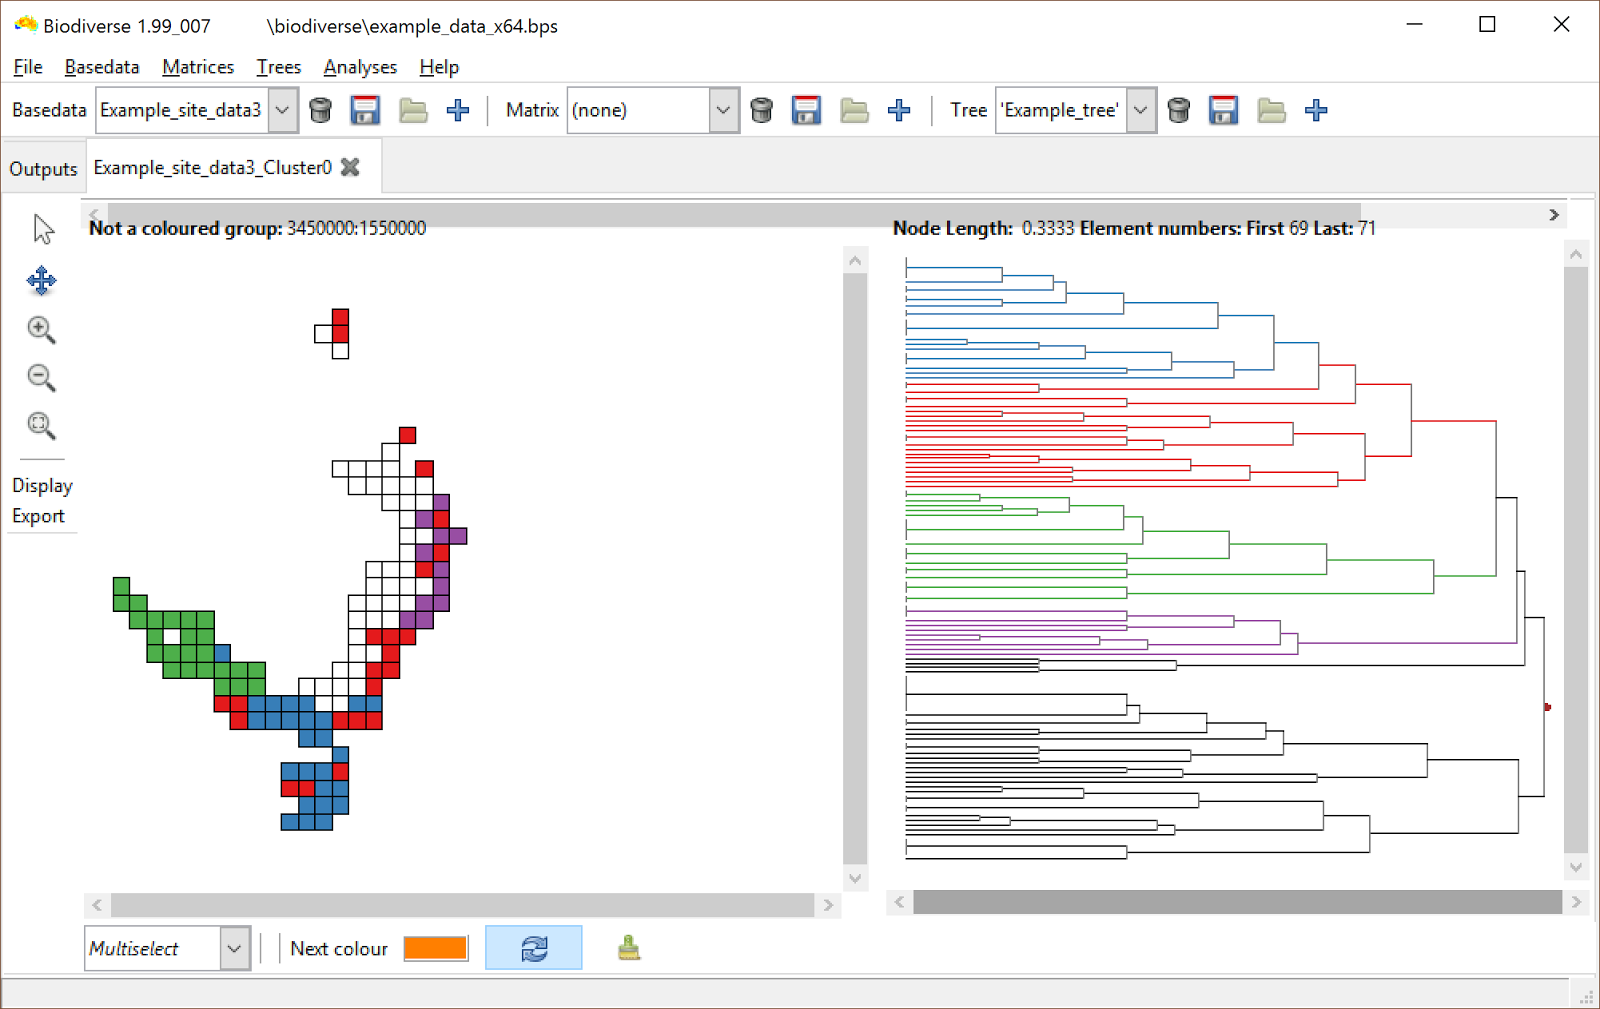Select the pan tool in the left sidebar
The image size is (1600, 1009).
click(41, 281)
